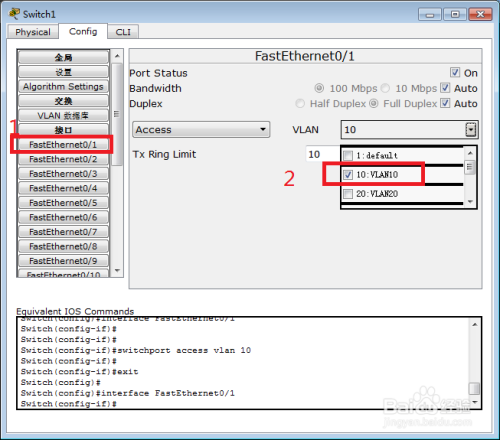Click VLAN list scroll up arrow

470,153
